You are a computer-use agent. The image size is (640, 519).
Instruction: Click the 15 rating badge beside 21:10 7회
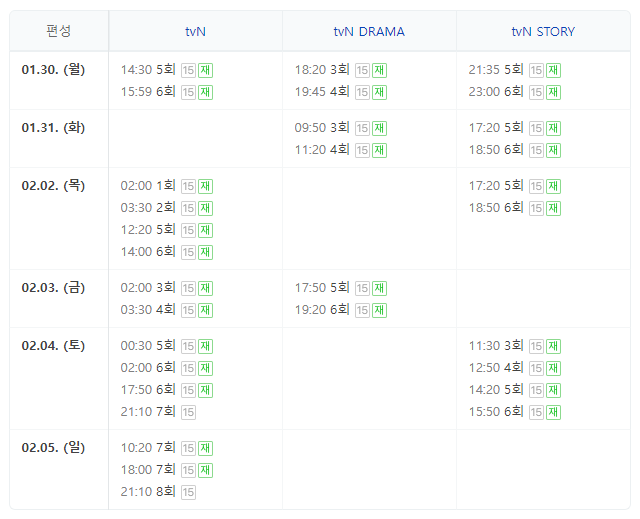point(188,412)
